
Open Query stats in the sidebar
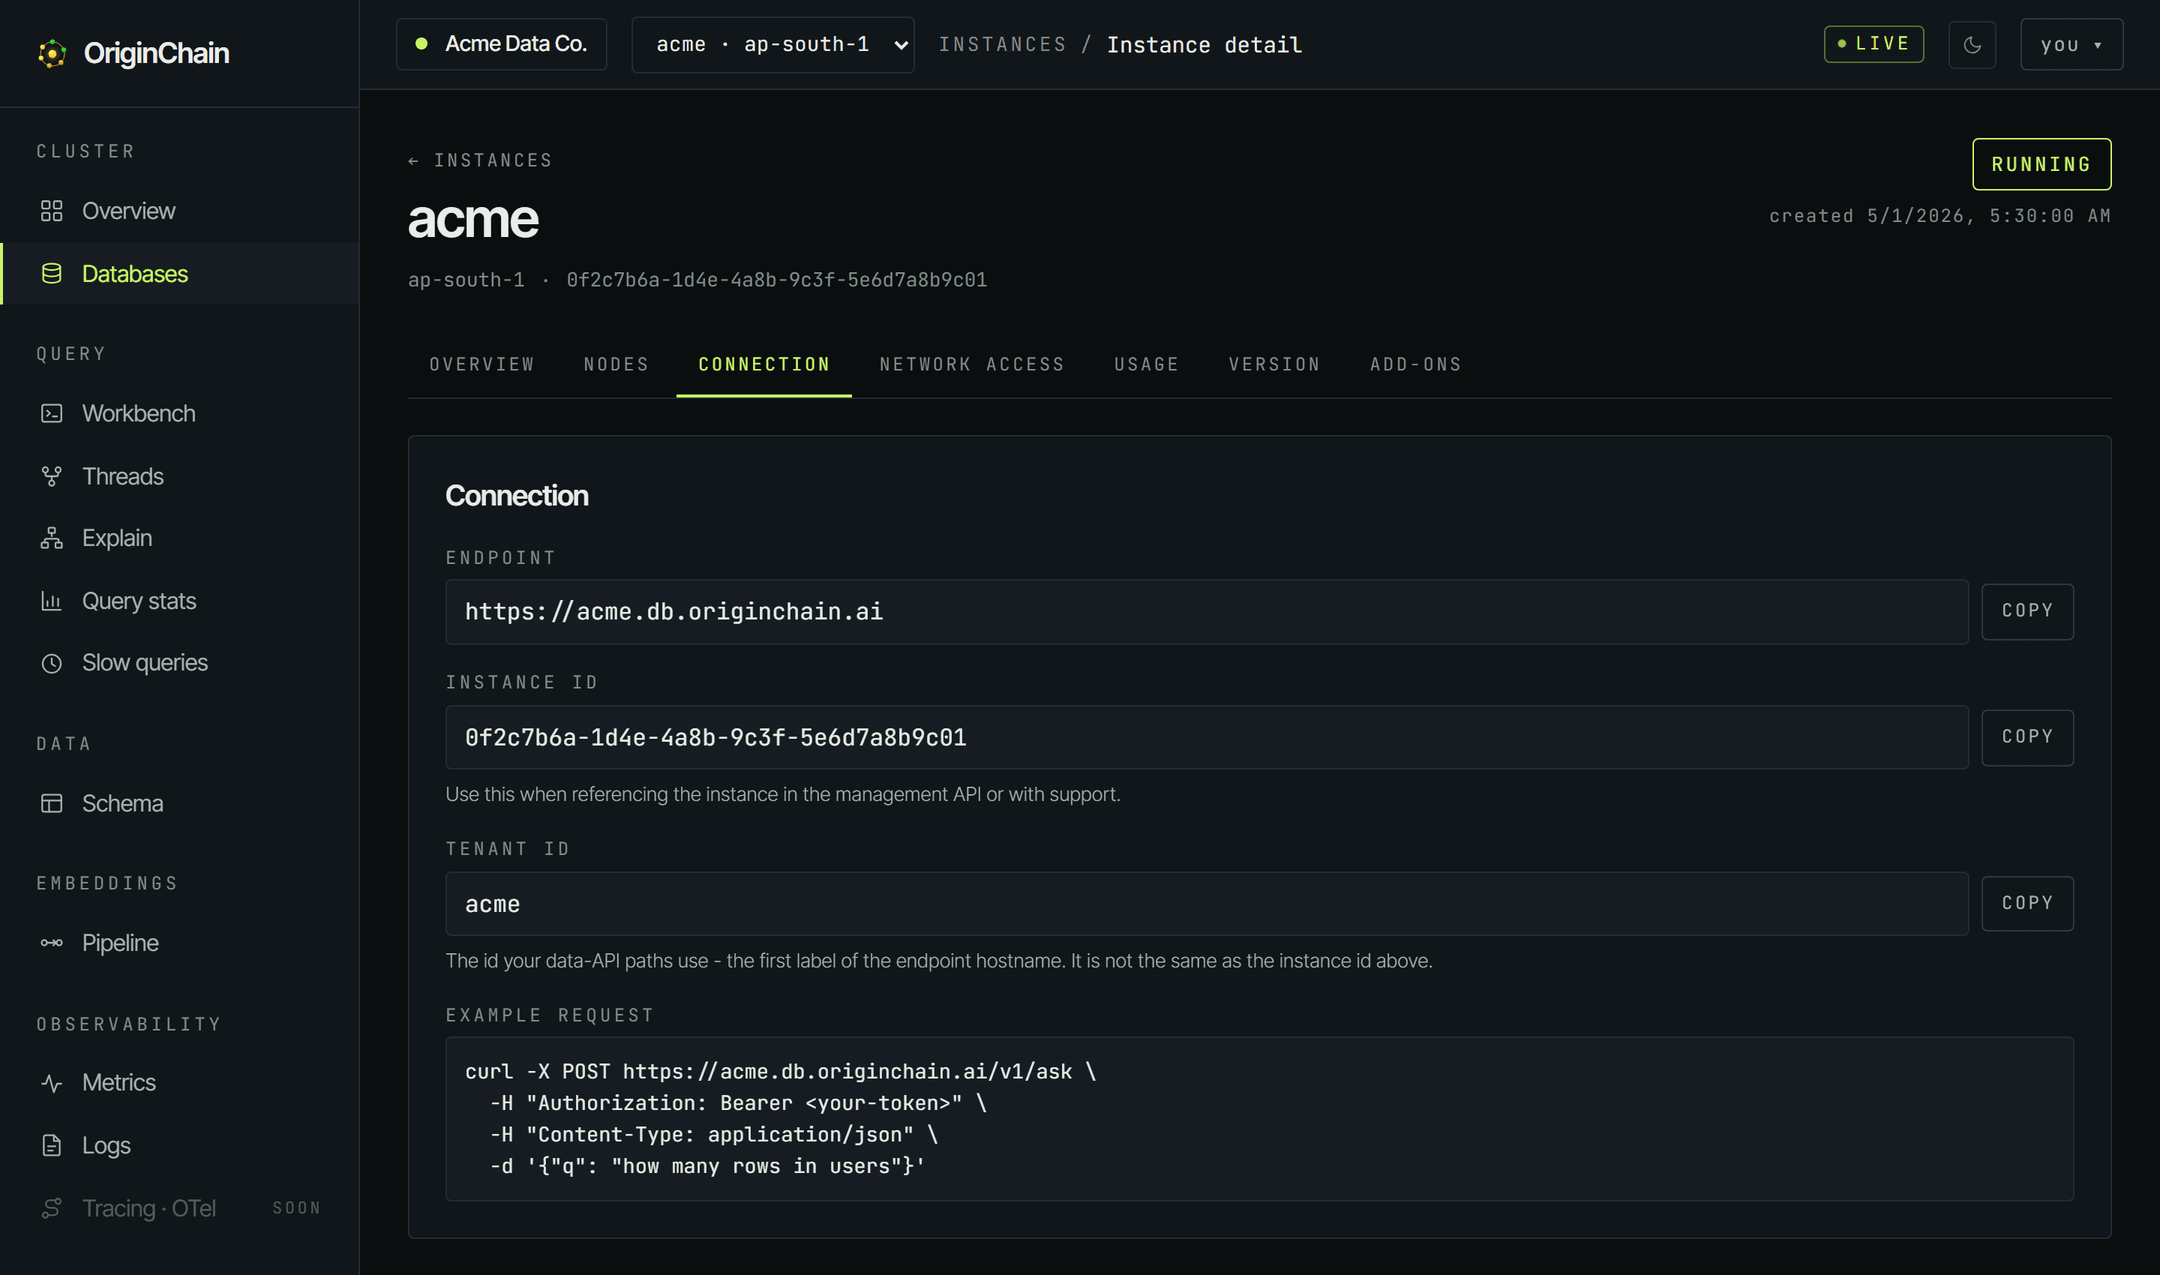(180, 600)
